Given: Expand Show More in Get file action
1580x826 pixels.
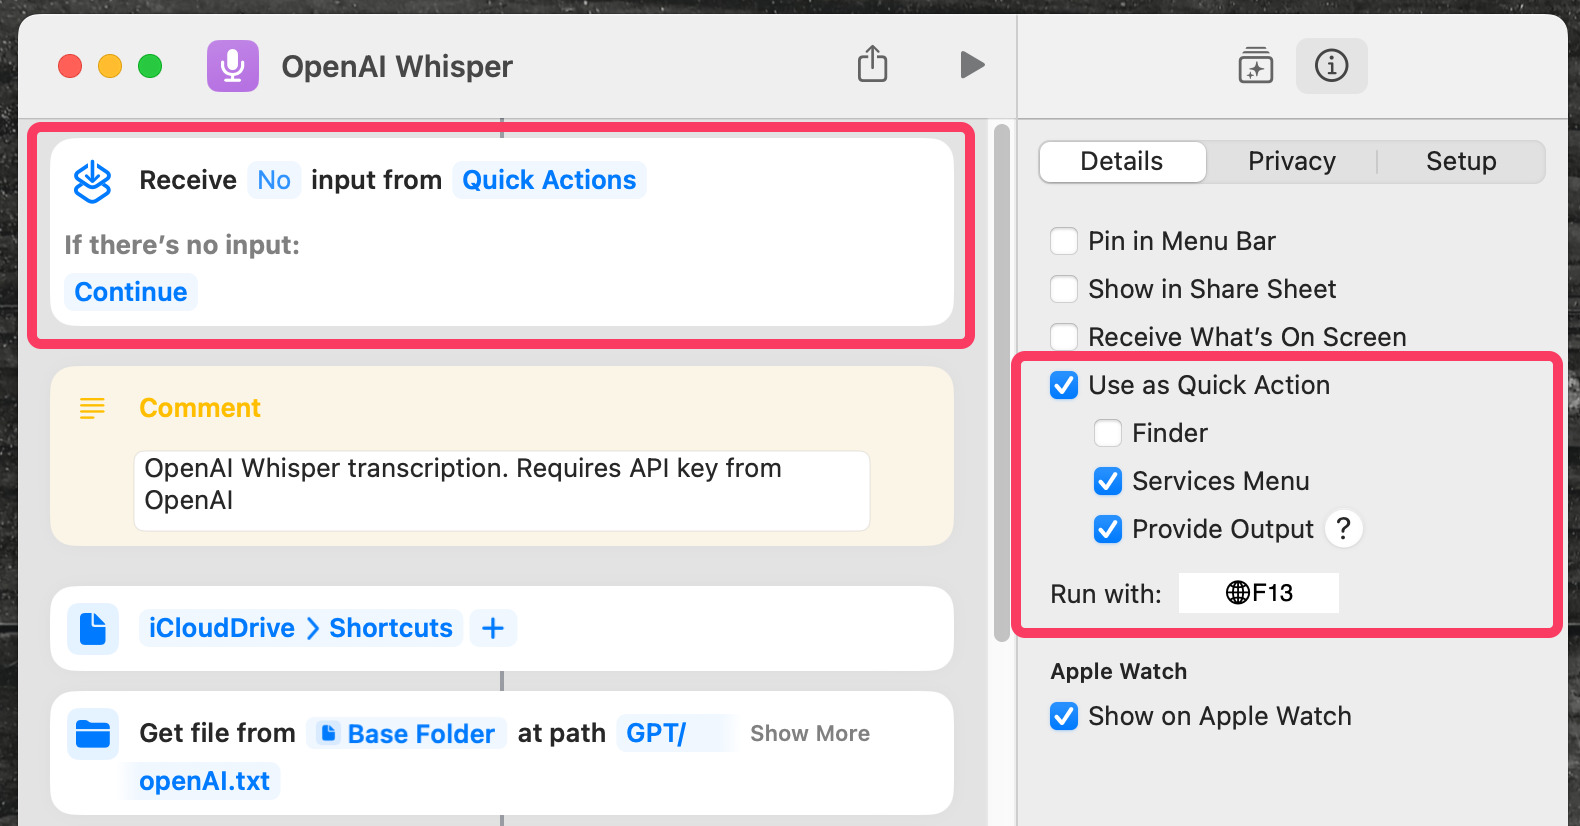Looking at the screenshot, I should (x=809, y=734).
